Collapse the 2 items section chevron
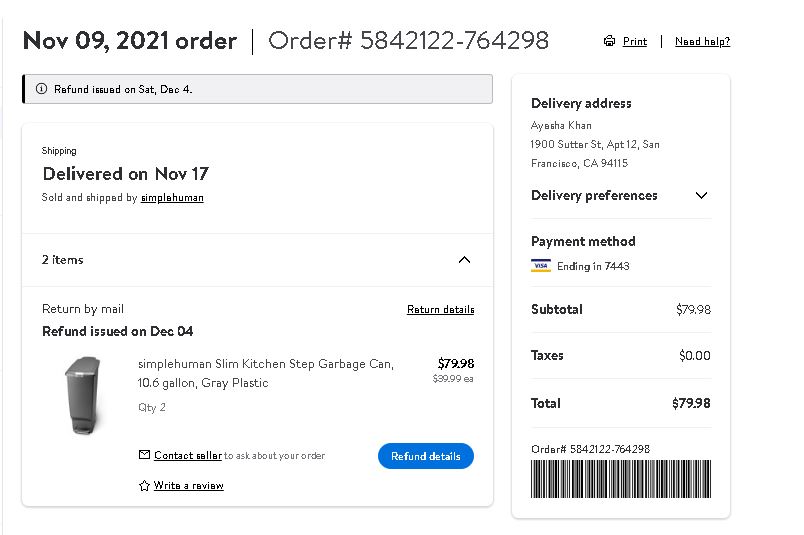The width and height of the screenshot is (804, 535). (464, 260)
